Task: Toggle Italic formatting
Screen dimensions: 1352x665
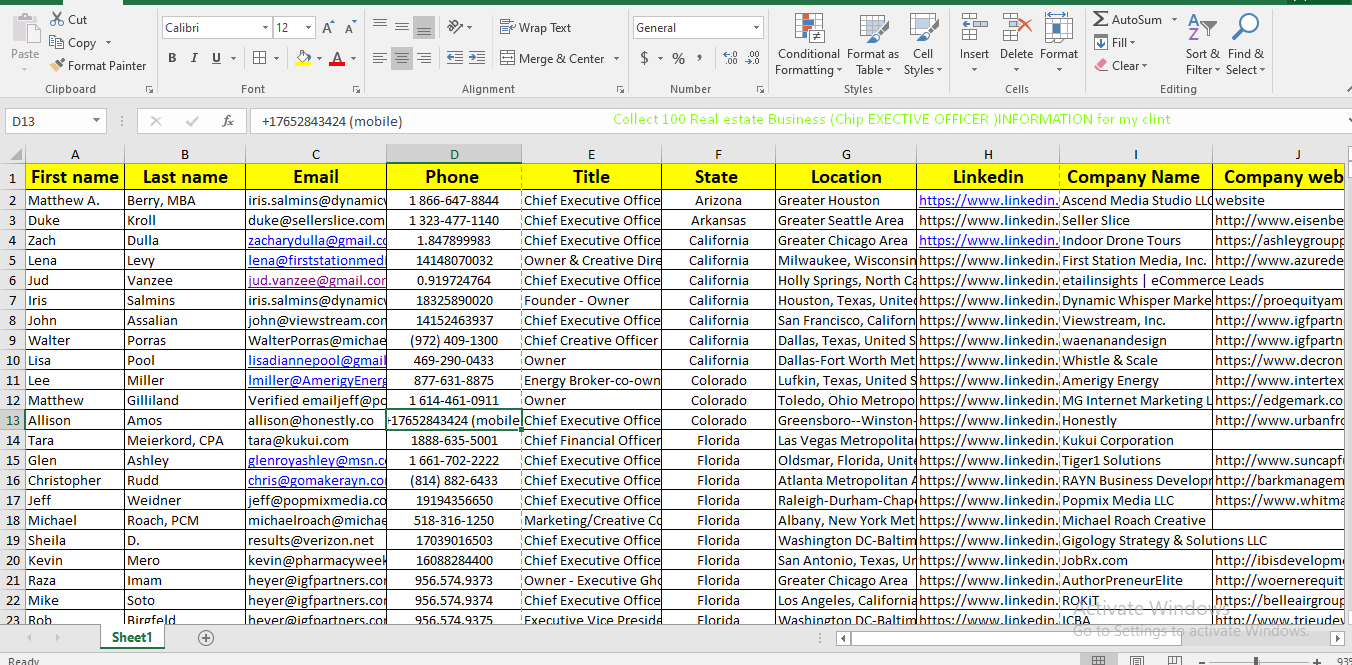Action: coord(195,59)
